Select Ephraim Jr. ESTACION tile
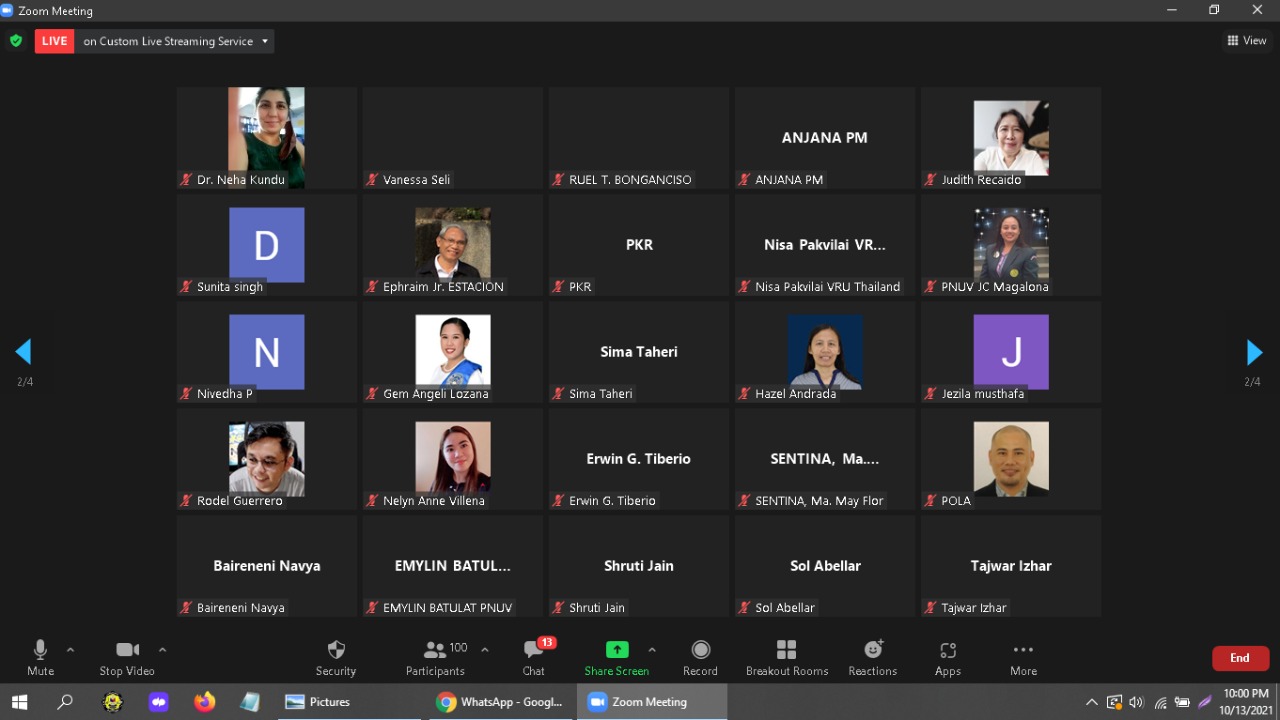The height and width of the screenshot is (720, 1280). click(x=453, y=244)
